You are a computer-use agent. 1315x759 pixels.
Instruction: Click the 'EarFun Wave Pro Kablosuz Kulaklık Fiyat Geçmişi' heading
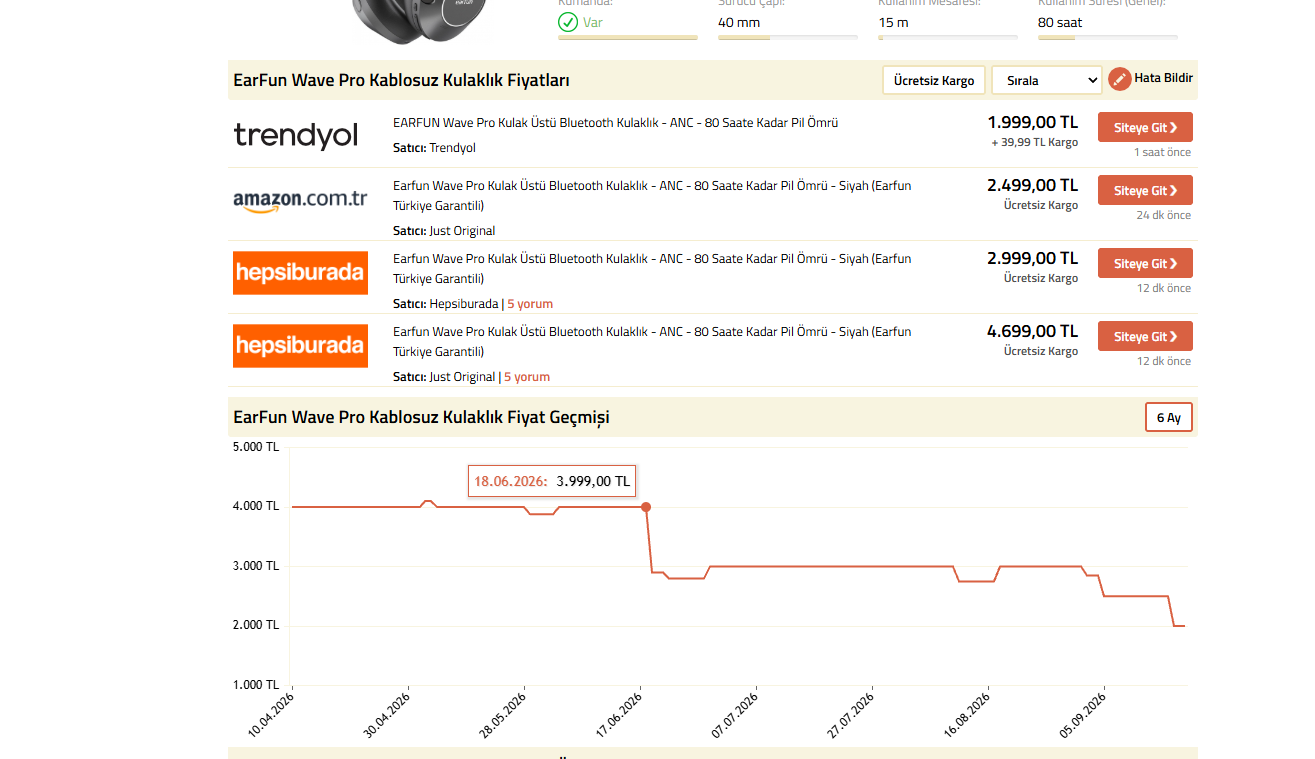(421, 417)
